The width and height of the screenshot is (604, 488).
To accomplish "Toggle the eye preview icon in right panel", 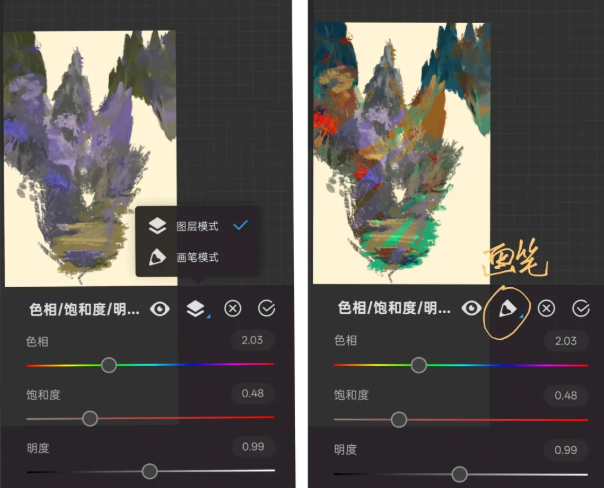I will 472,309.
